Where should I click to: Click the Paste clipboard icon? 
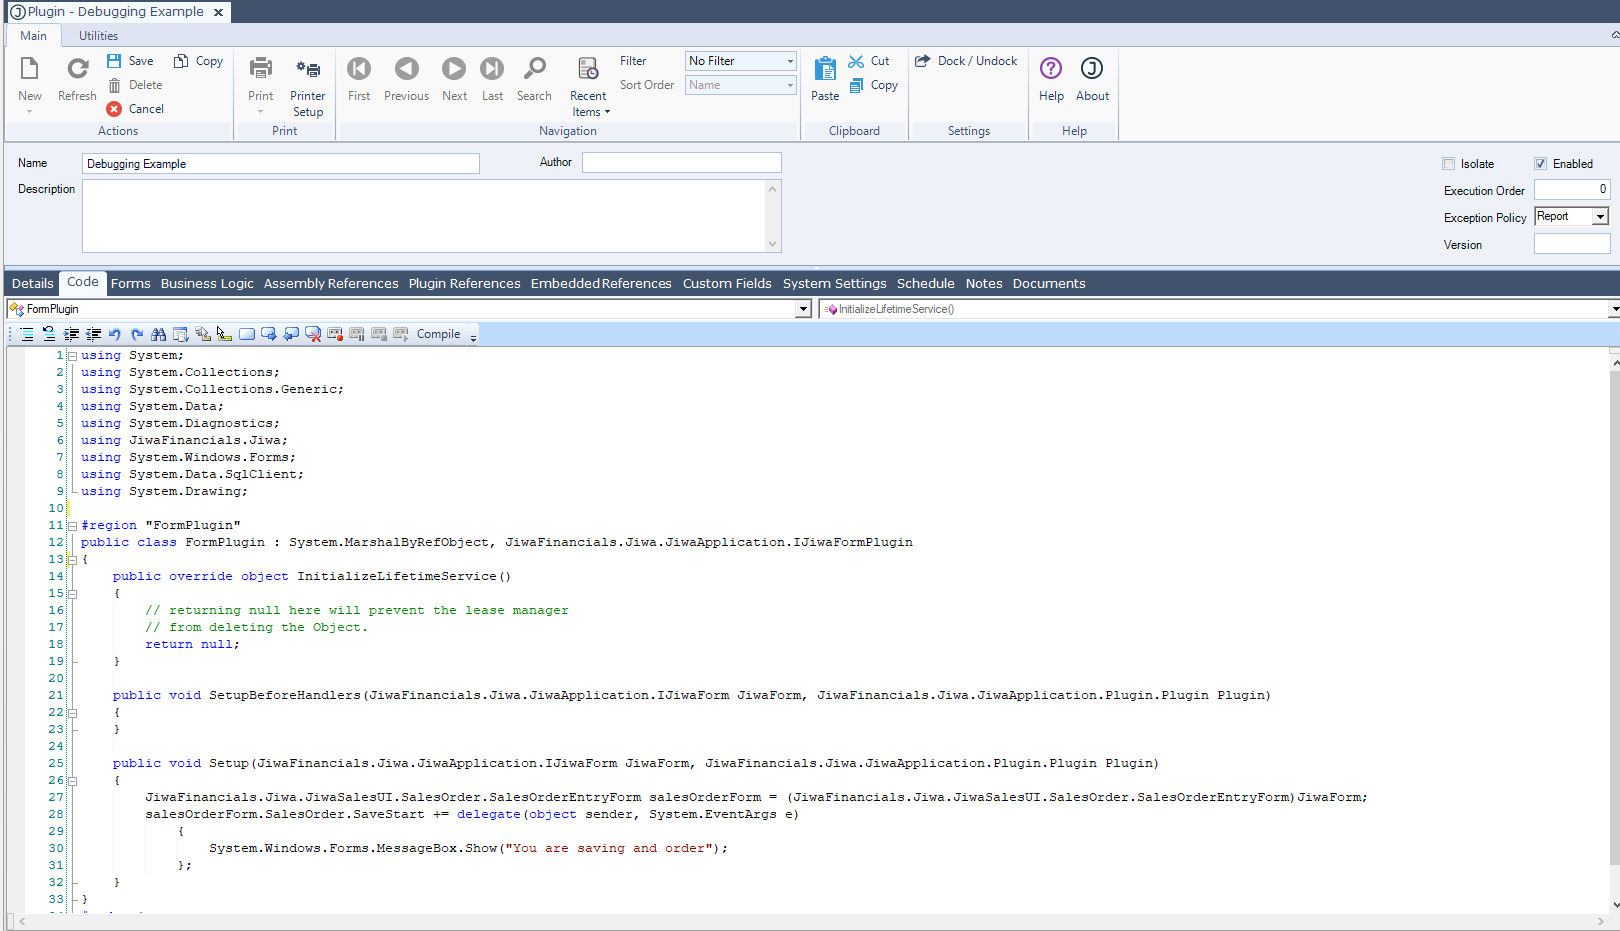(825, 69)
